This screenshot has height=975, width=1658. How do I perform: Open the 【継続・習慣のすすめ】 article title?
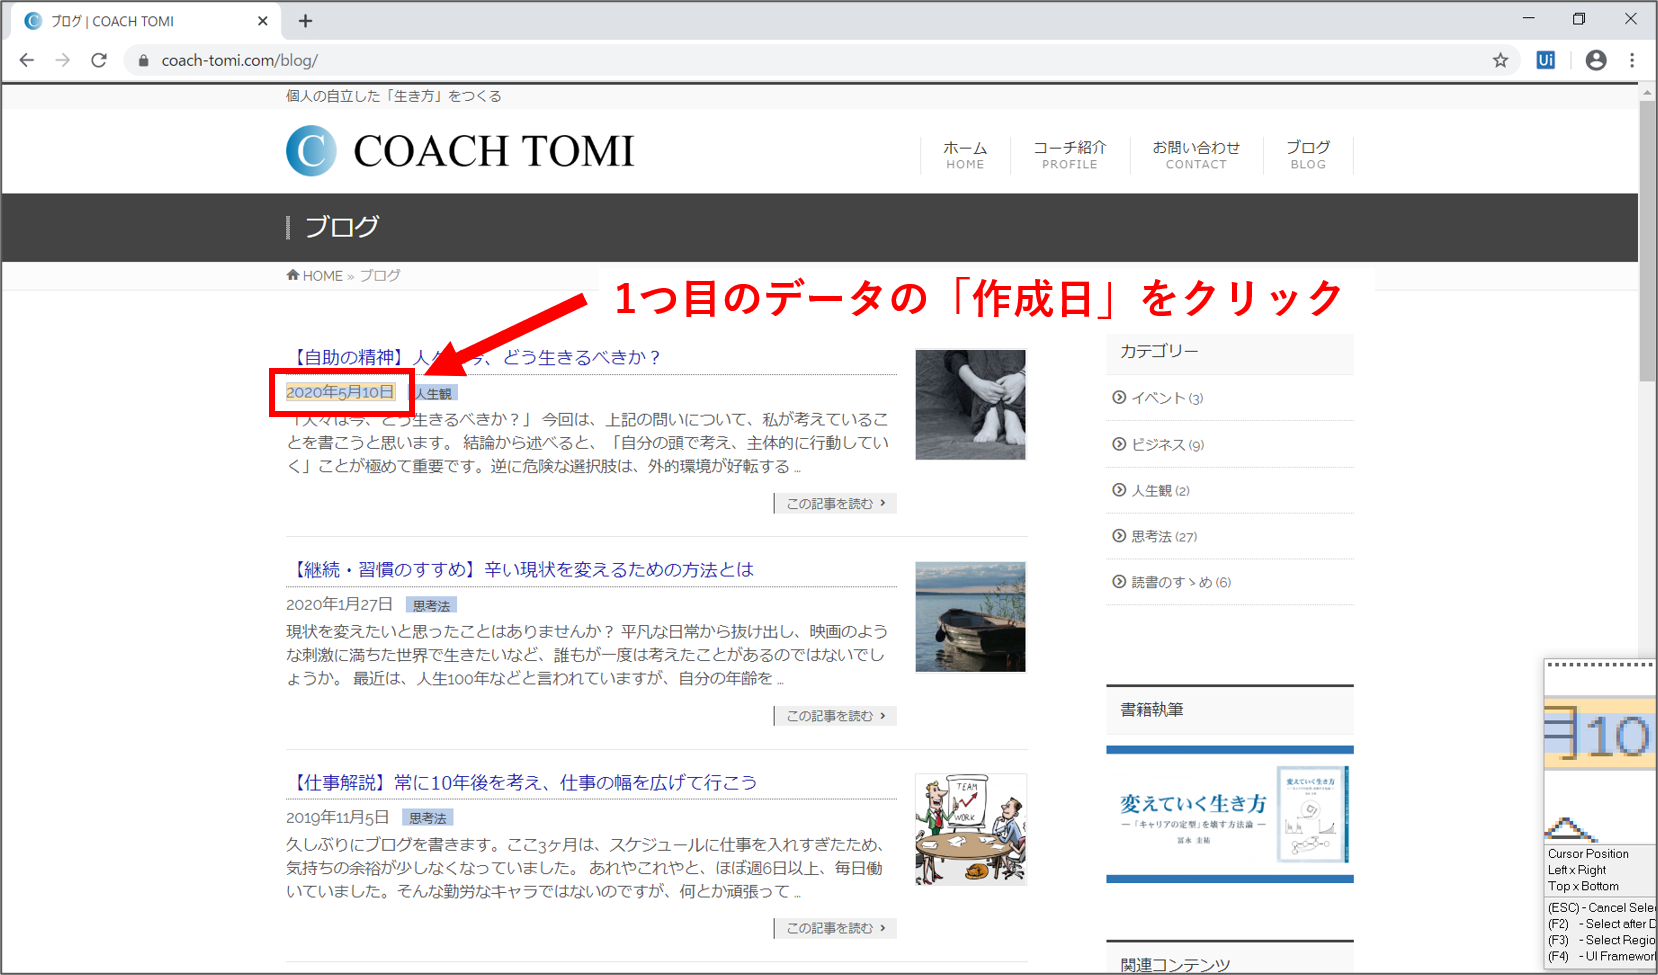tap(520, 570)
